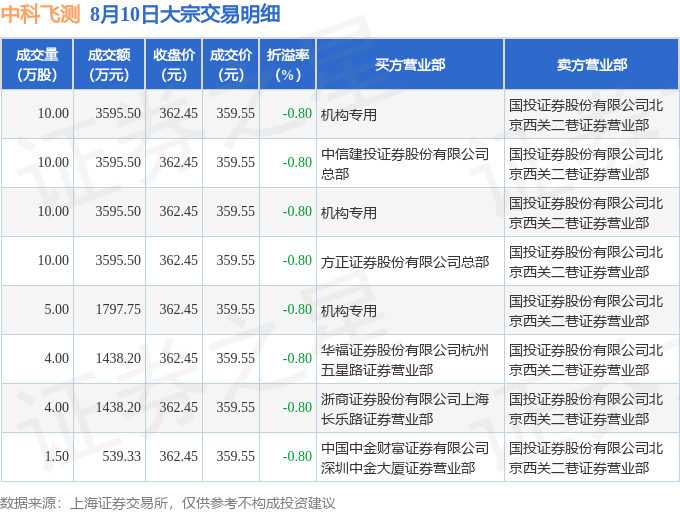Click the 方正证券股份有限公司总部 buyer cell
Screen dimensions: 680x512
click(410, 261)
